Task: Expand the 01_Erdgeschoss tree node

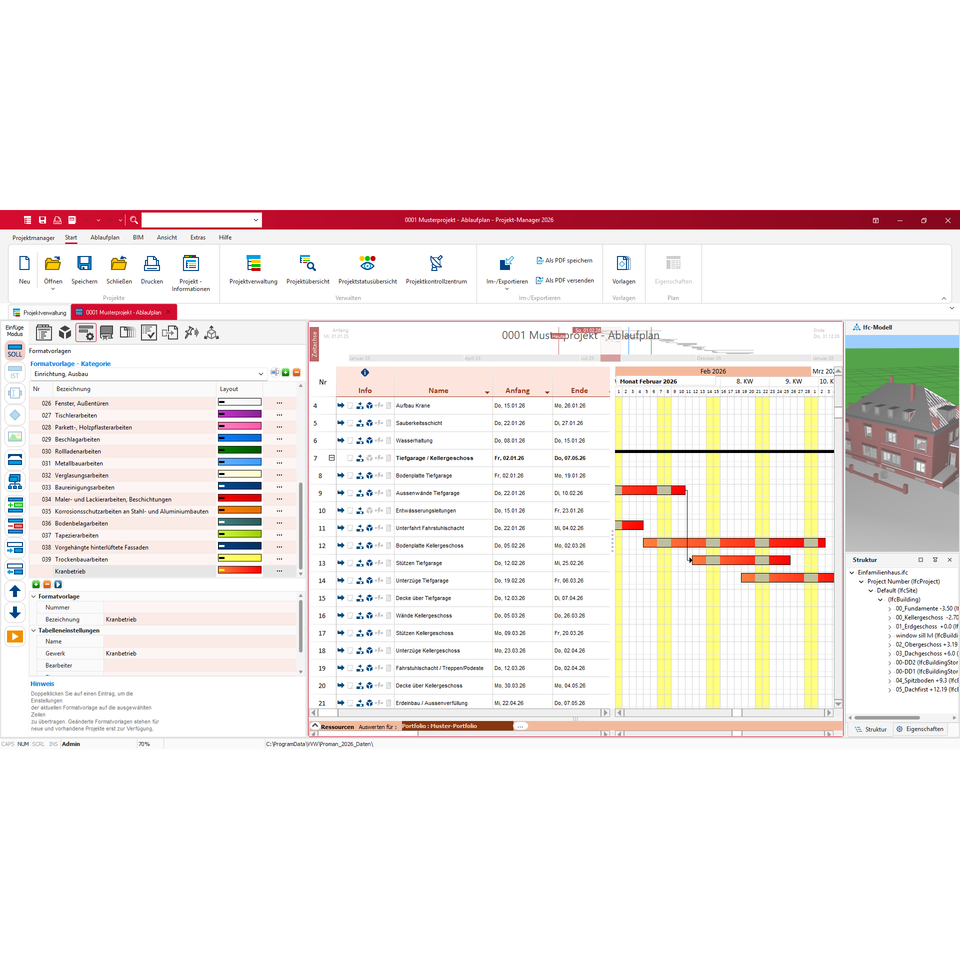Action: (890, 627)
